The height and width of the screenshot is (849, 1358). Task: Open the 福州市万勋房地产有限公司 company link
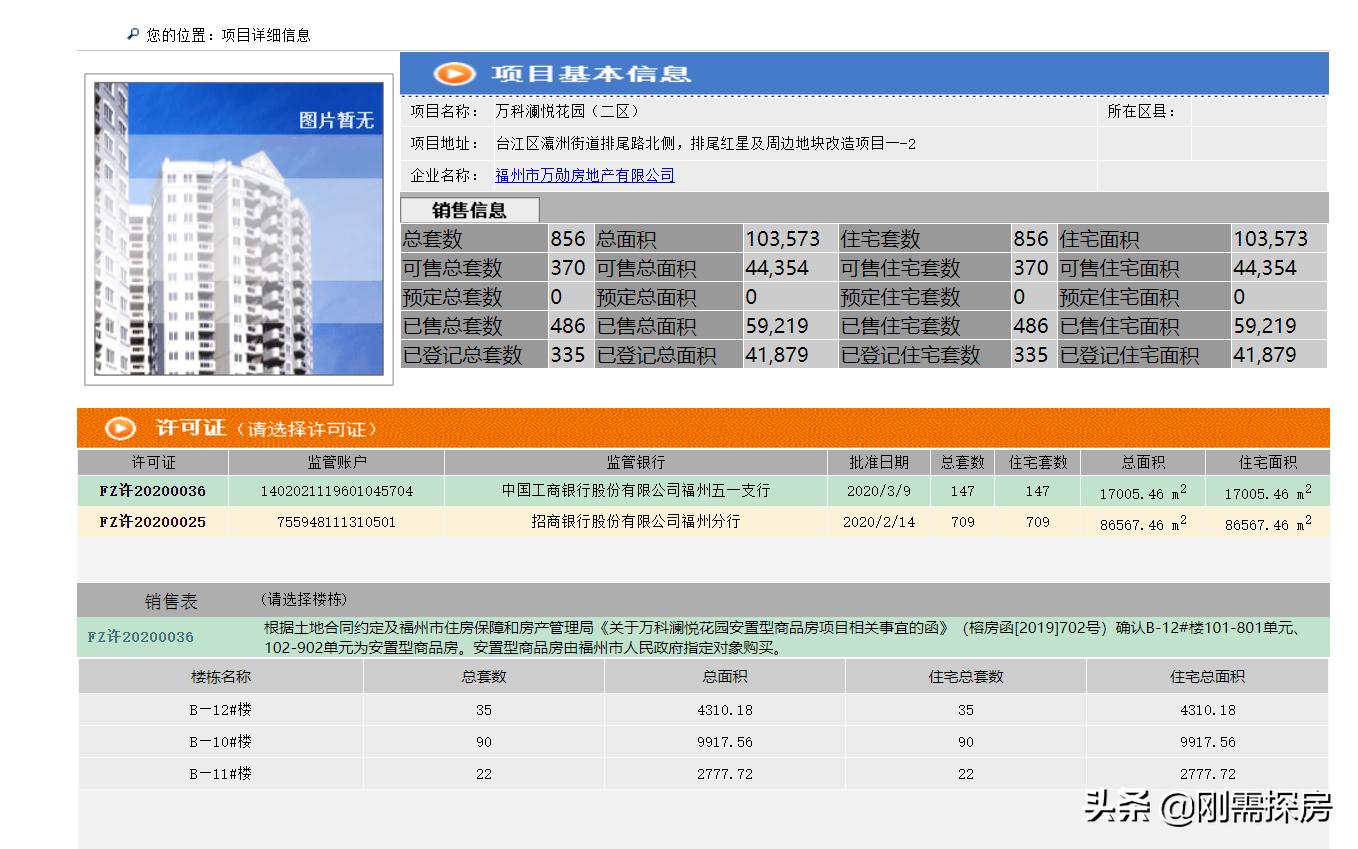coord(585,175)
